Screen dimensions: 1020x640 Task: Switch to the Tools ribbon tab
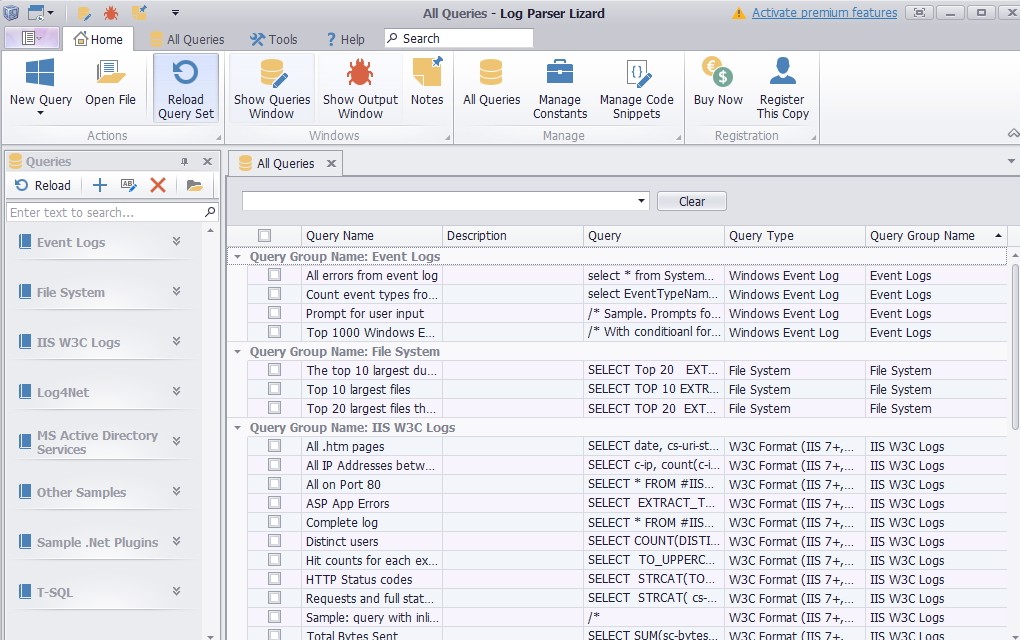[x=273, y=39]
